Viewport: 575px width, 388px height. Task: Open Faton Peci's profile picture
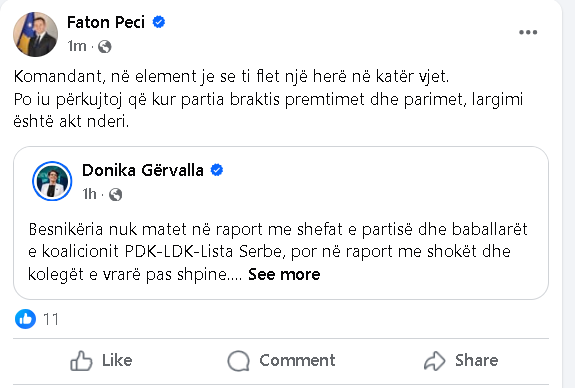pos(36,34)
